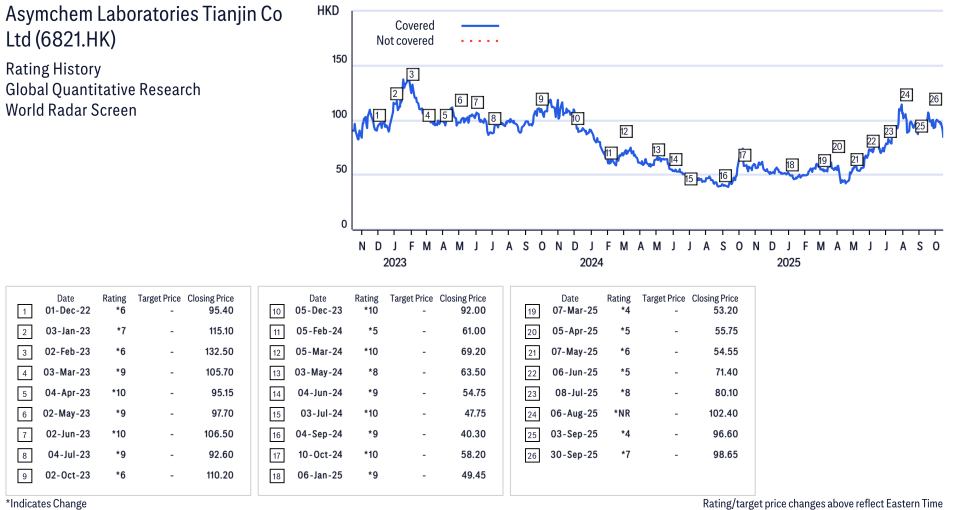Click the Closing Price header in the first table
The image size is (954, 510).
(210, 298)
